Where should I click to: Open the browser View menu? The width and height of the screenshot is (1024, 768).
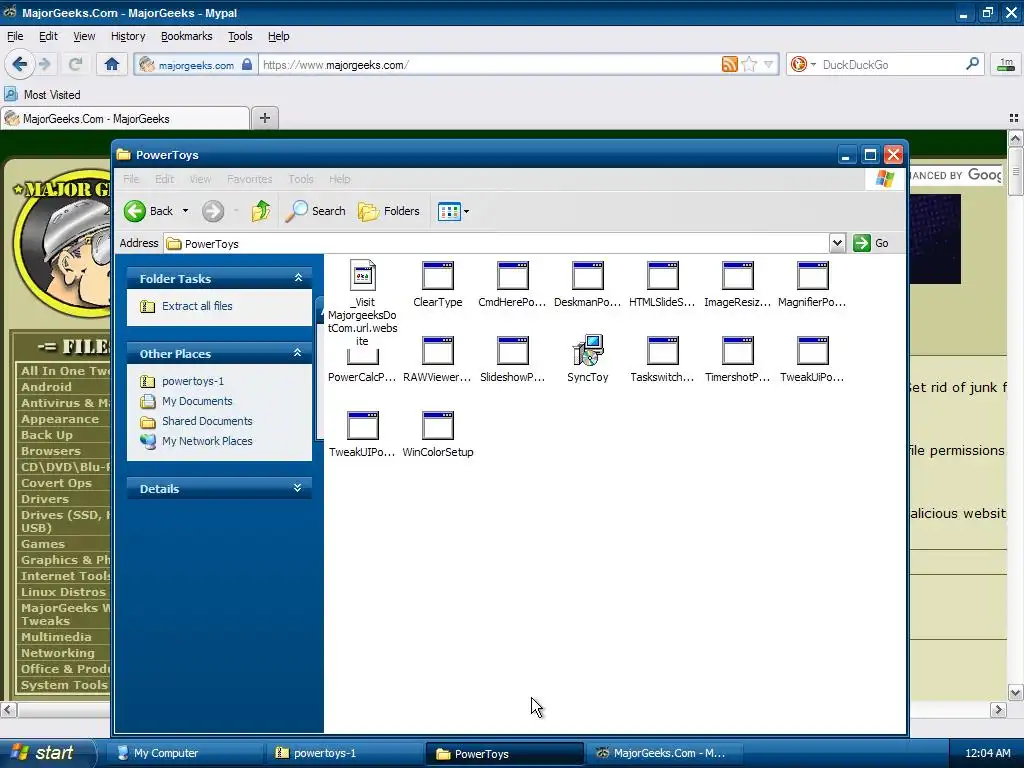84,36
